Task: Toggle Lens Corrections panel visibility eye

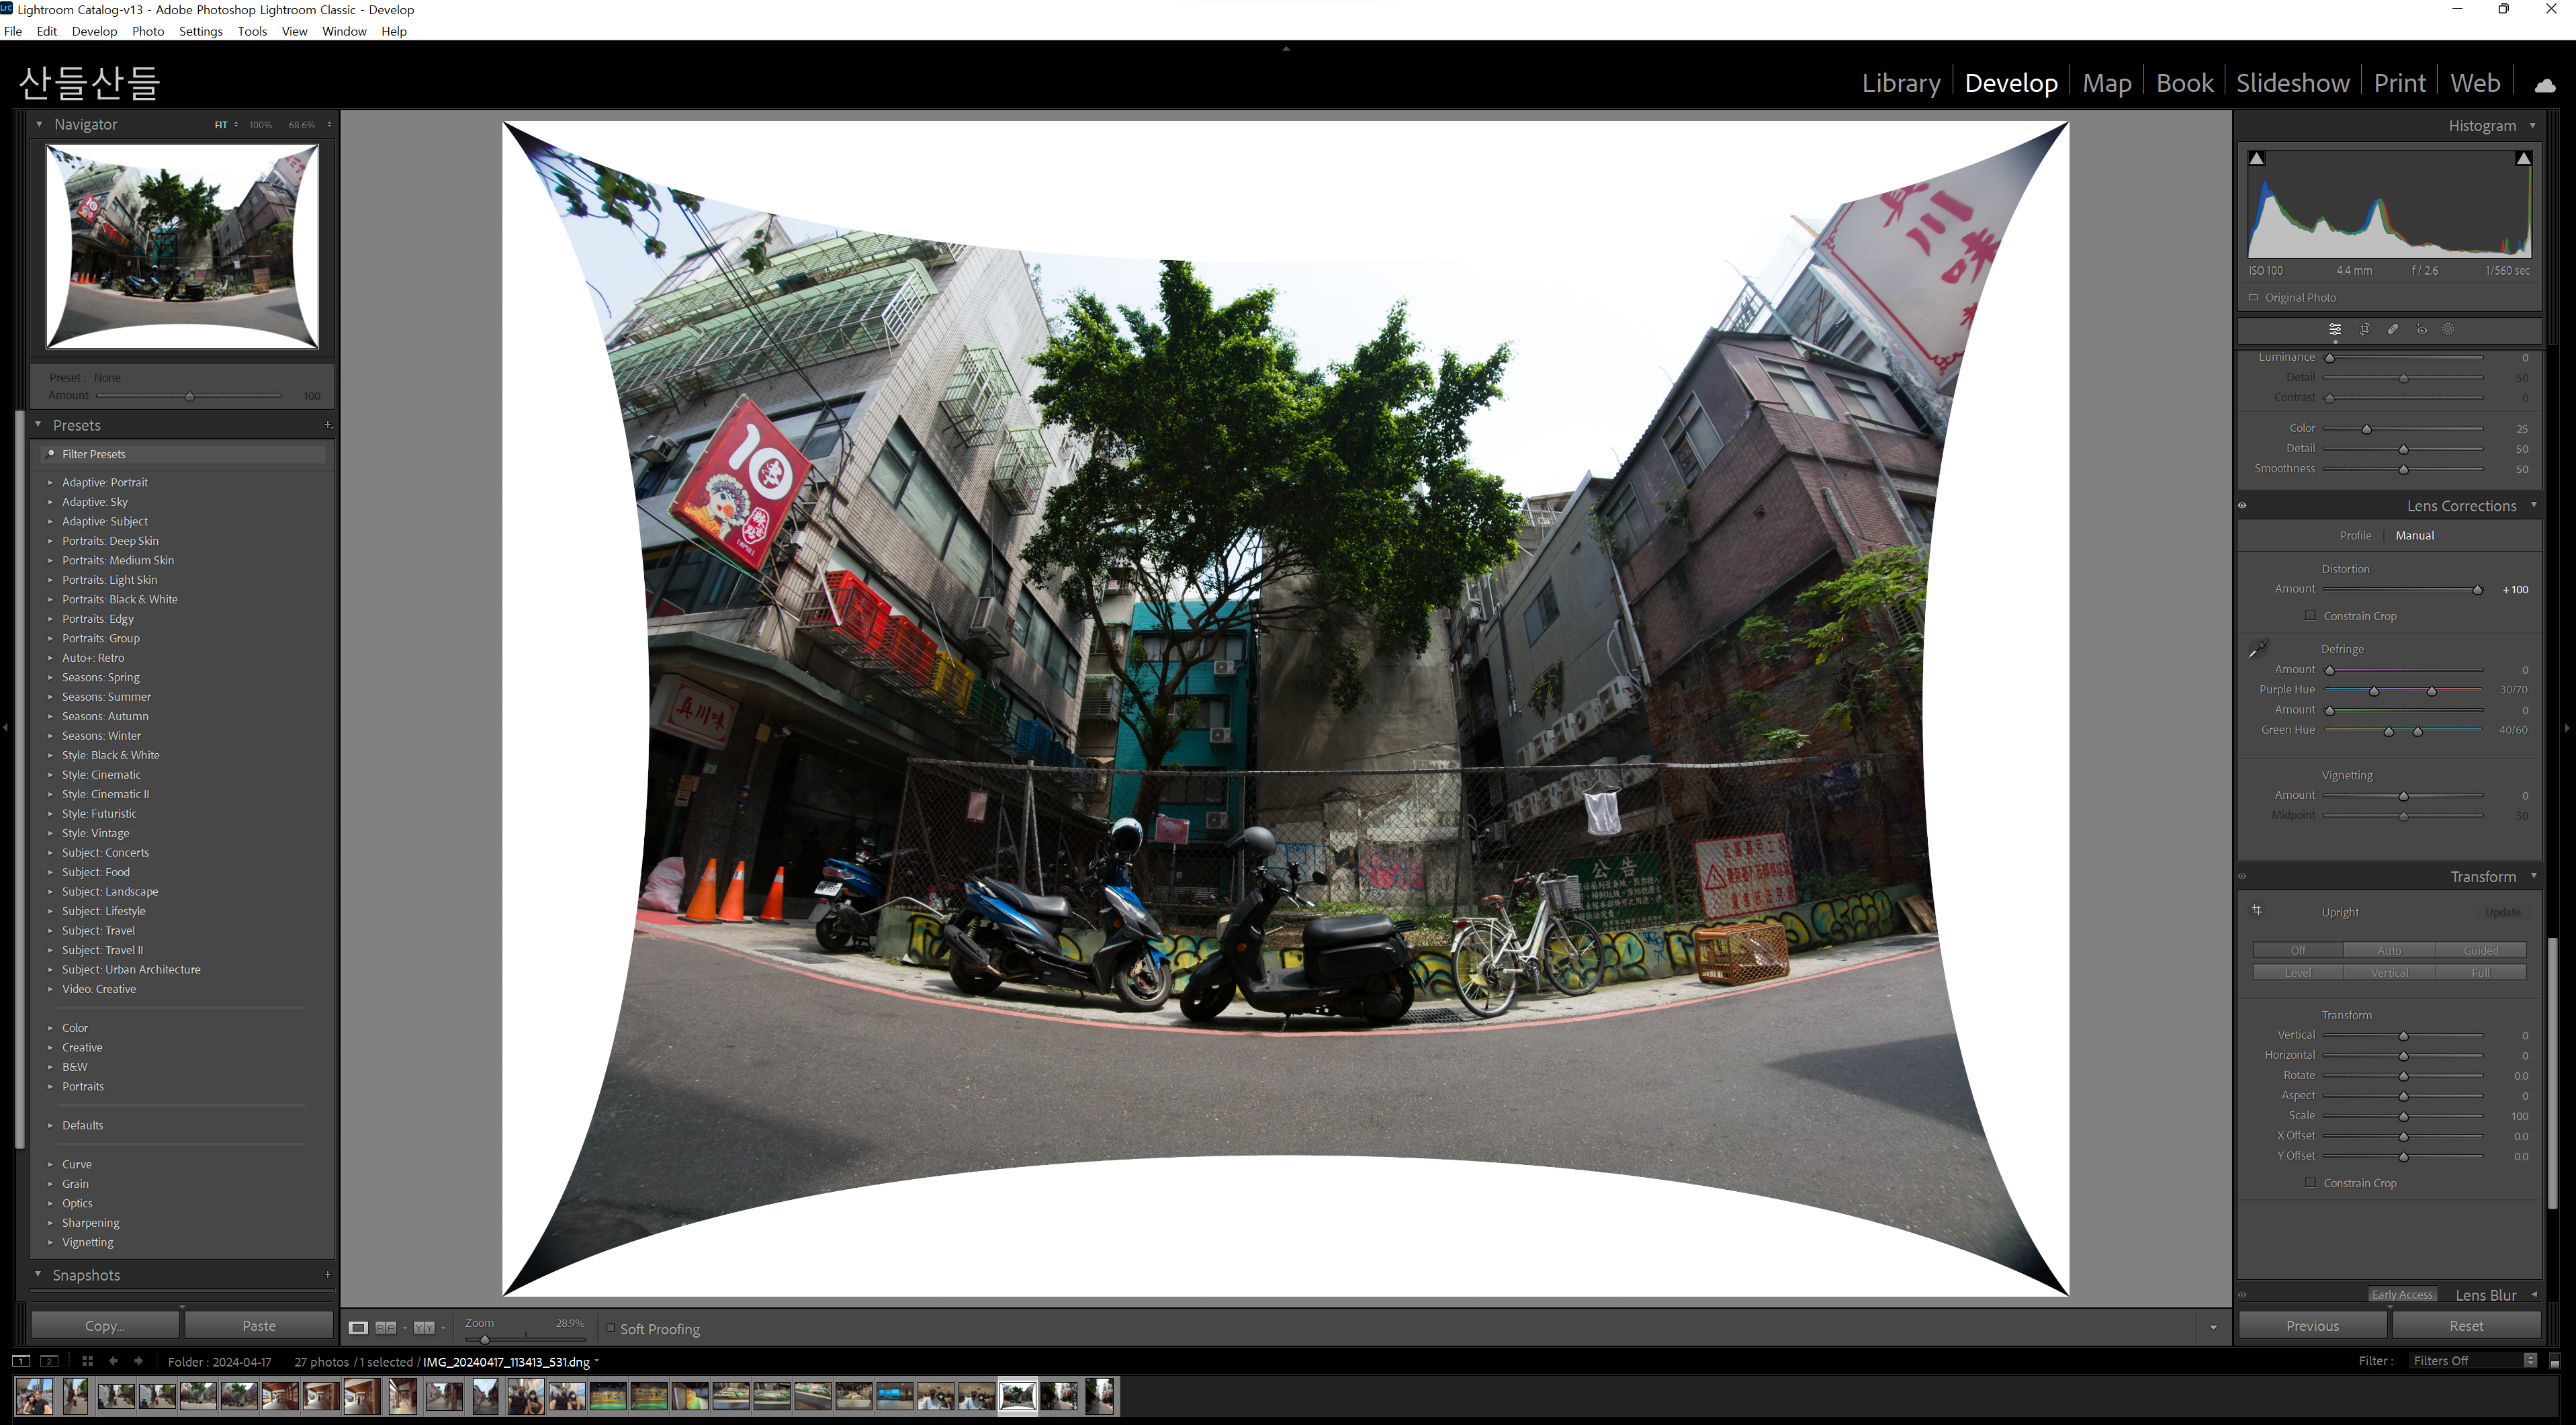Action: (2242, 506)
